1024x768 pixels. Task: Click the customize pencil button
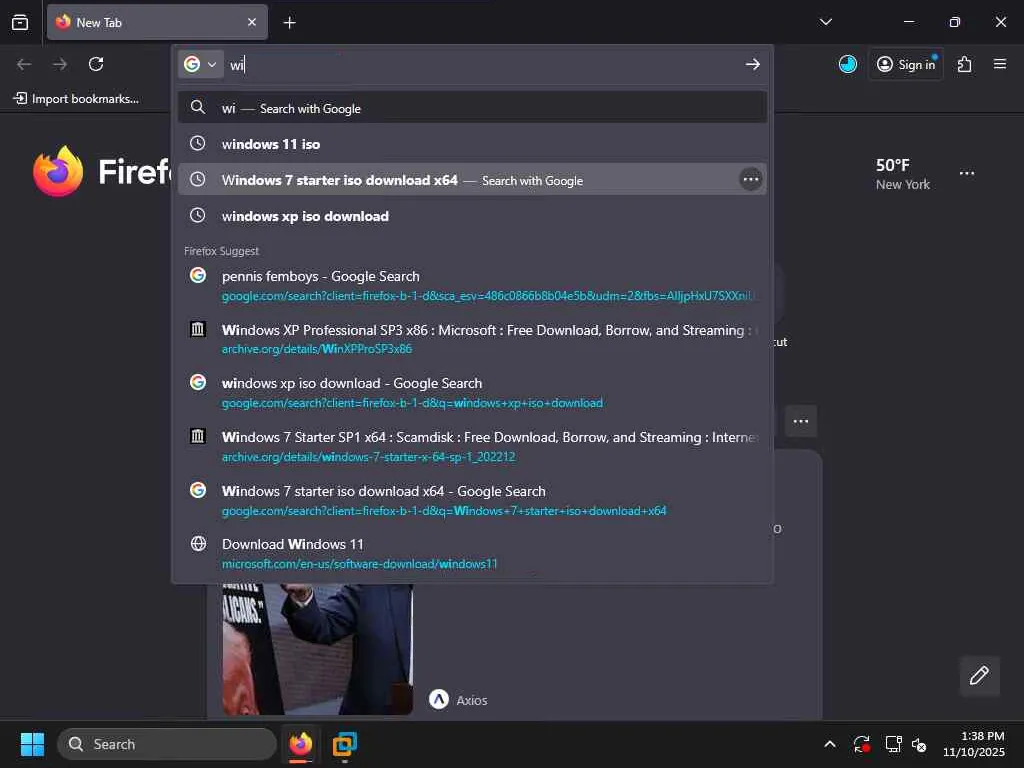[x=979, y=675]
